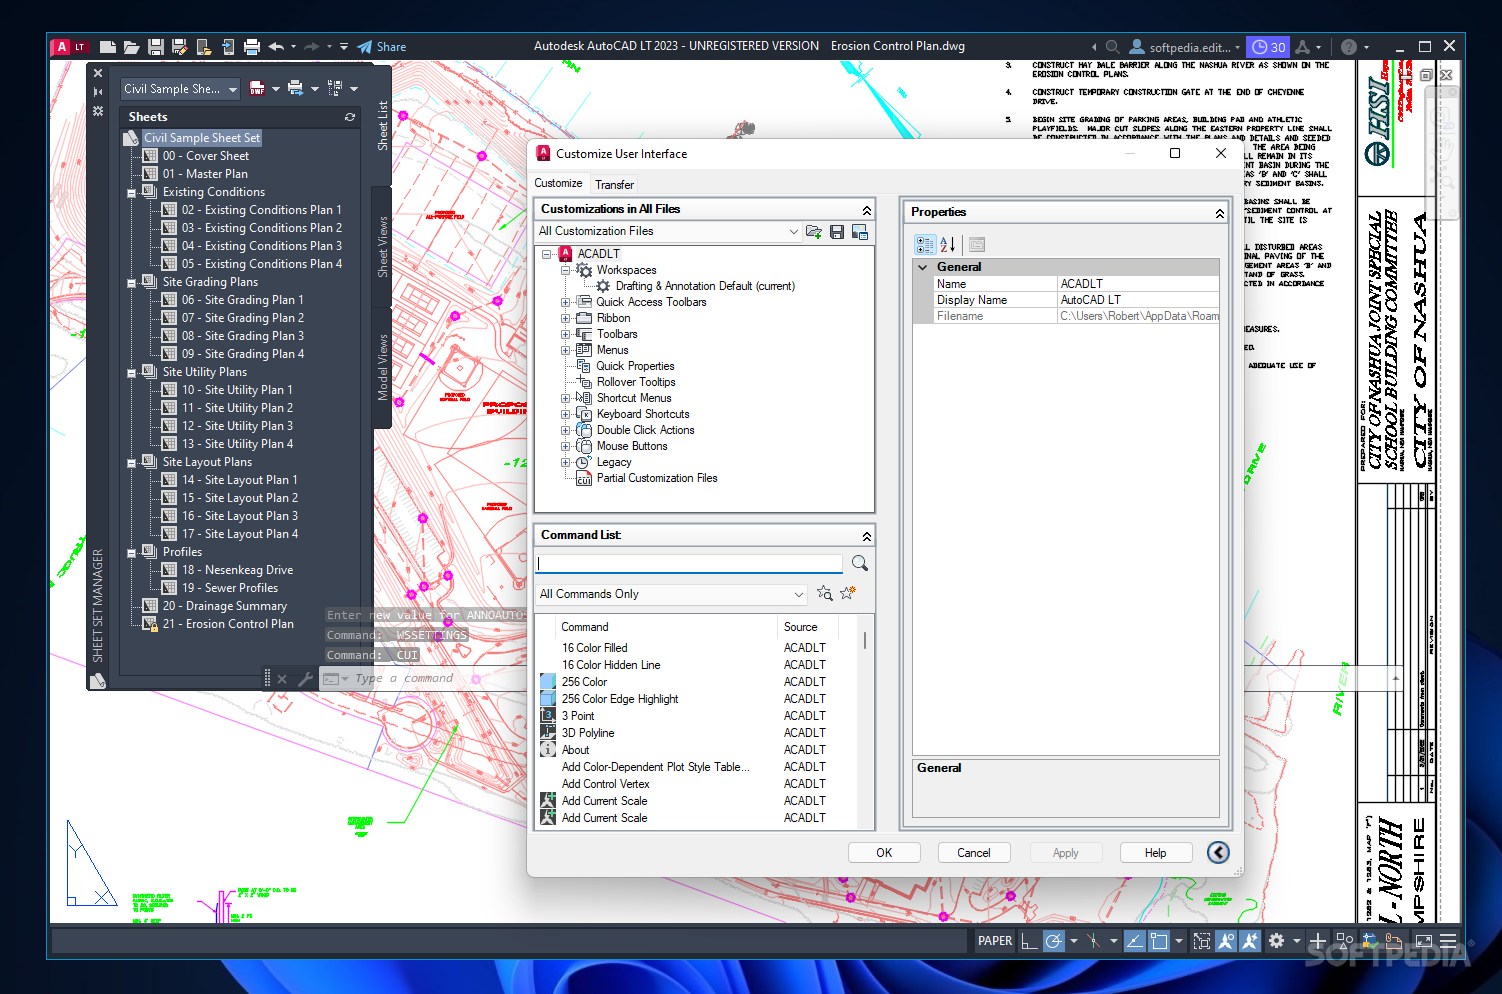Collapse the General section in Properties
Viewport: 1502px width, 994px height.
pos(922,267)
